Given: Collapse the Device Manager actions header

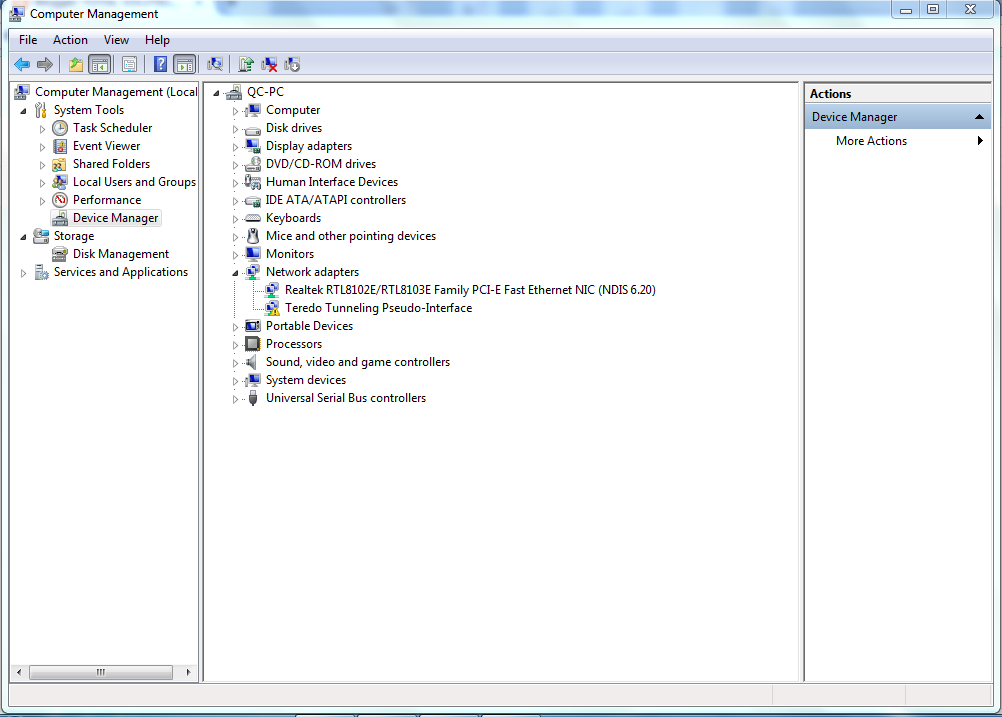Looking at the screenshot, I should [x=979, y=117].
